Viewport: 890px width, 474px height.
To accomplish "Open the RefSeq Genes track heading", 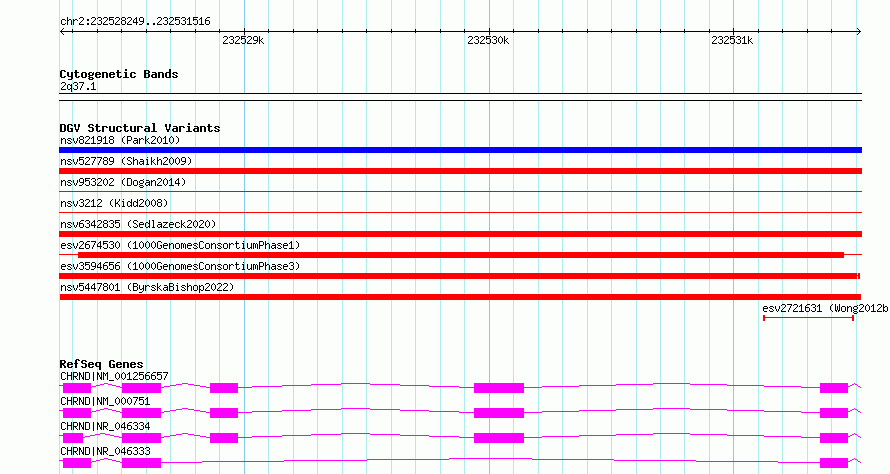I will coord(101,364).
